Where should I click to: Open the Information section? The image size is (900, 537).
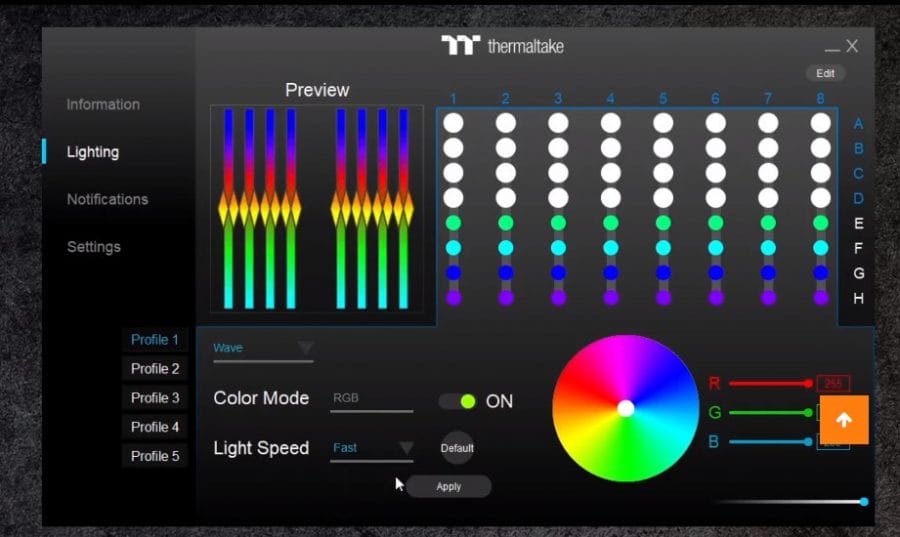click(103, 104)
